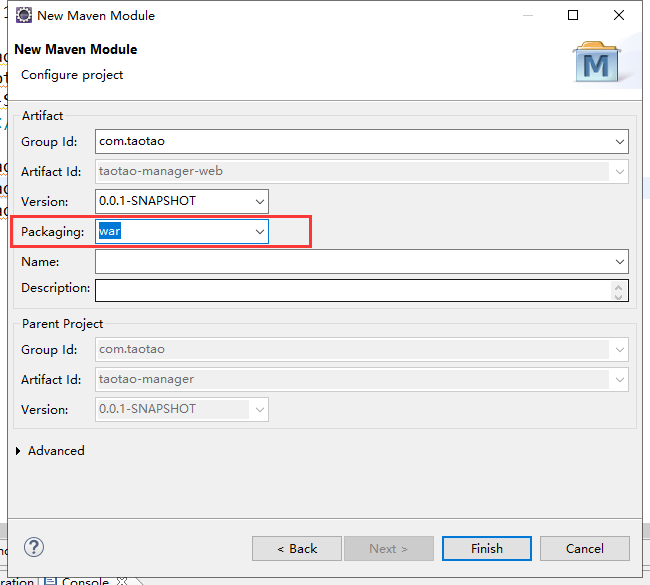Expand the Advanced section

[18, 451]
